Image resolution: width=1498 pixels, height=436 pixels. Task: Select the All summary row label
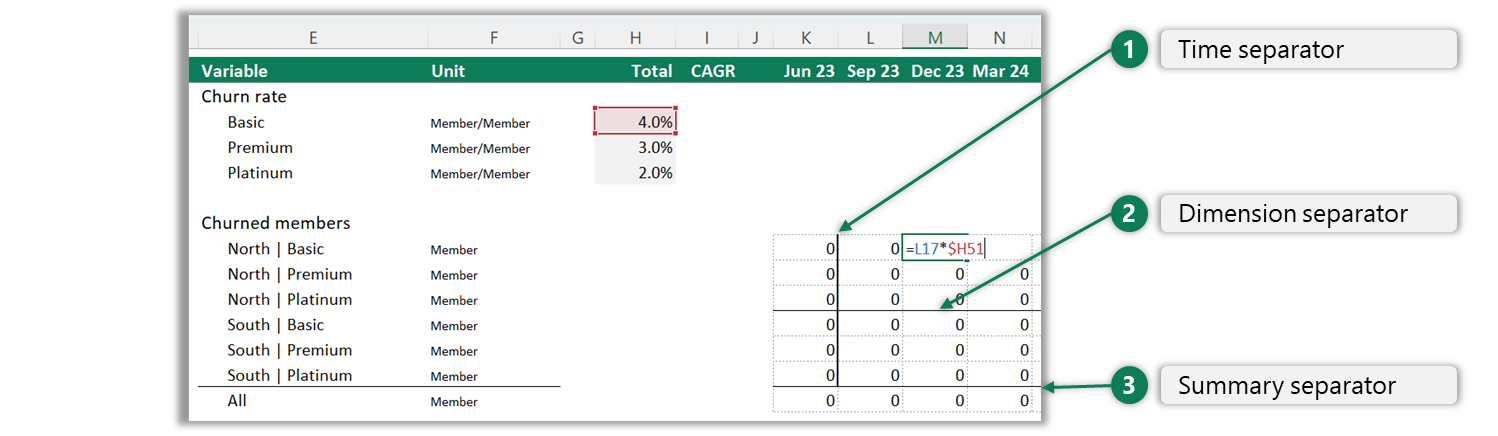[237, 401]
